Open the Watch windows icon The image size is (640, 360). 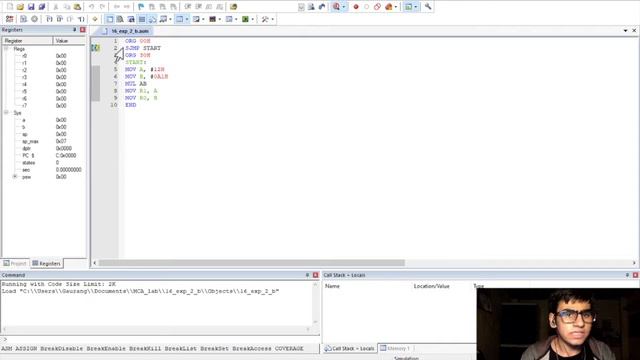tap(163, 19)
